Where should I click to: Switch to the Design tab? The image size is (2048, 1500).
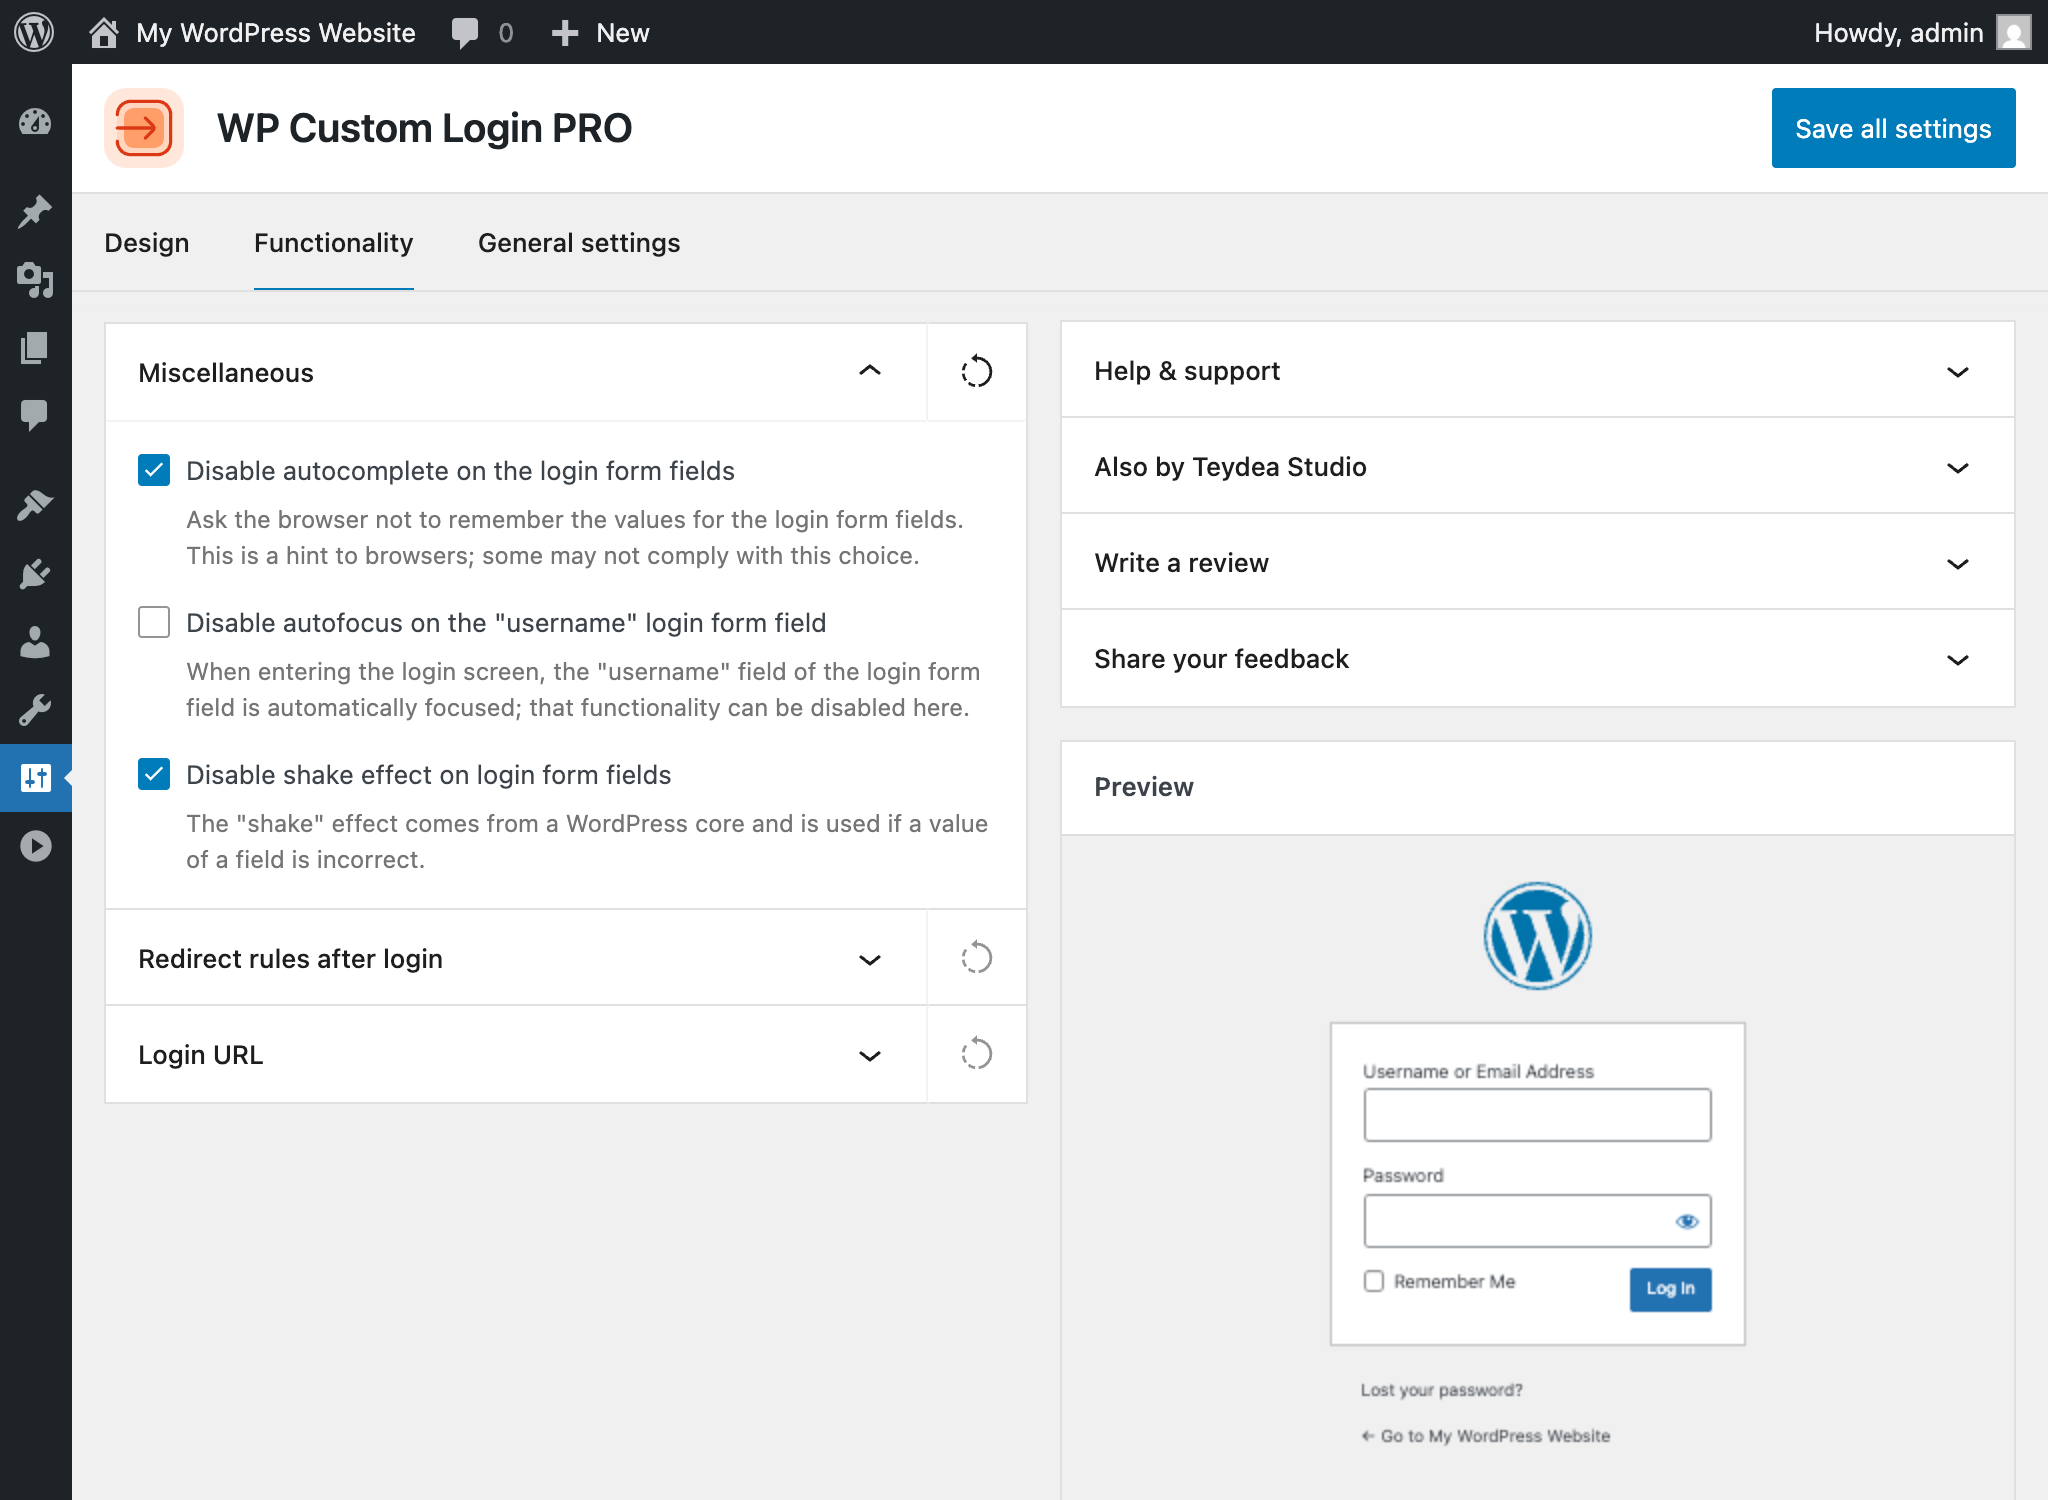(x=147, y=243)
